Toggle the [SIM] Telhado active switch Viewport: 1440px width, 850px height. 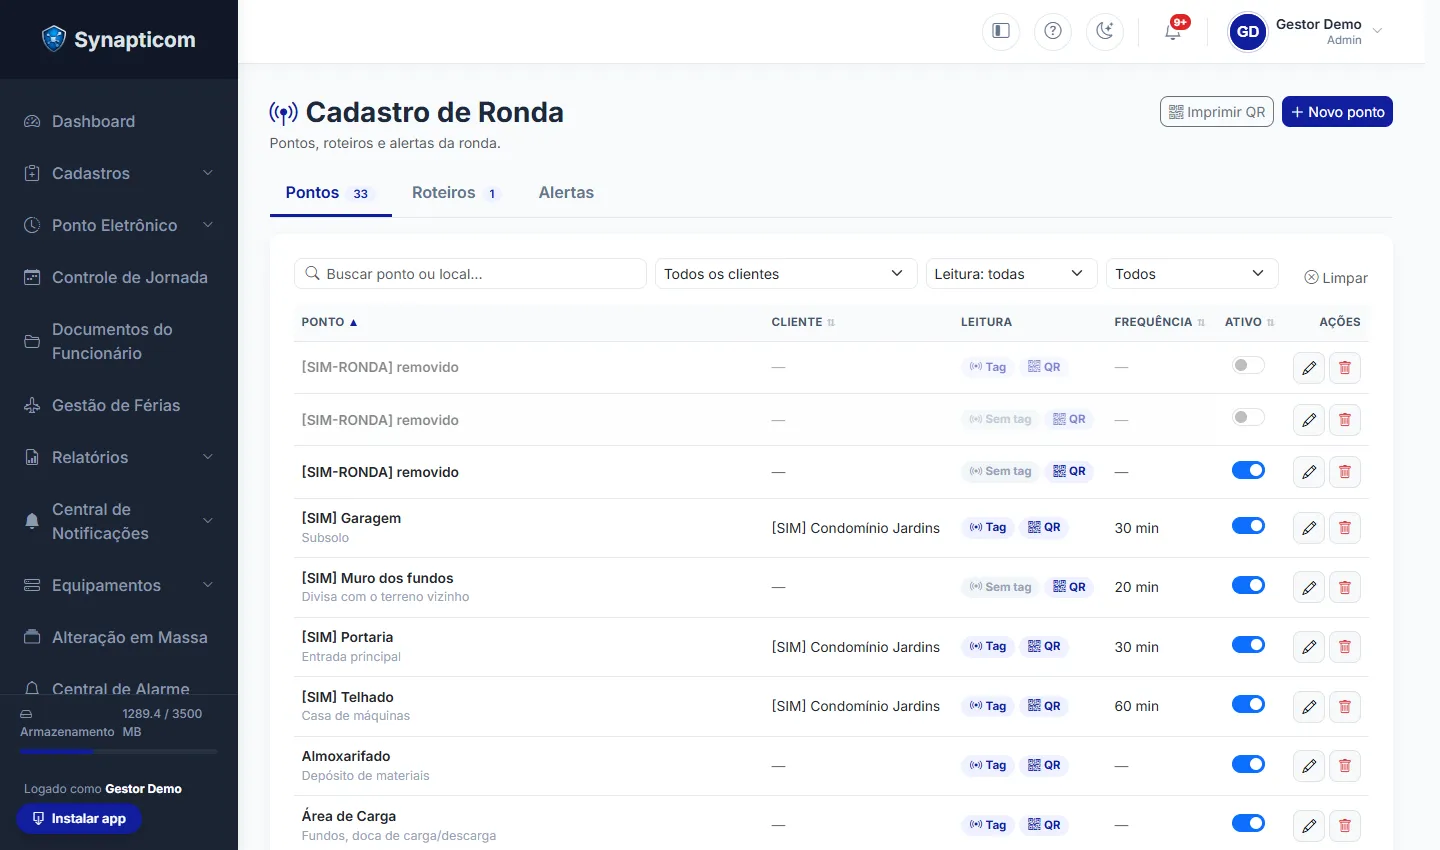point(1248,704)
